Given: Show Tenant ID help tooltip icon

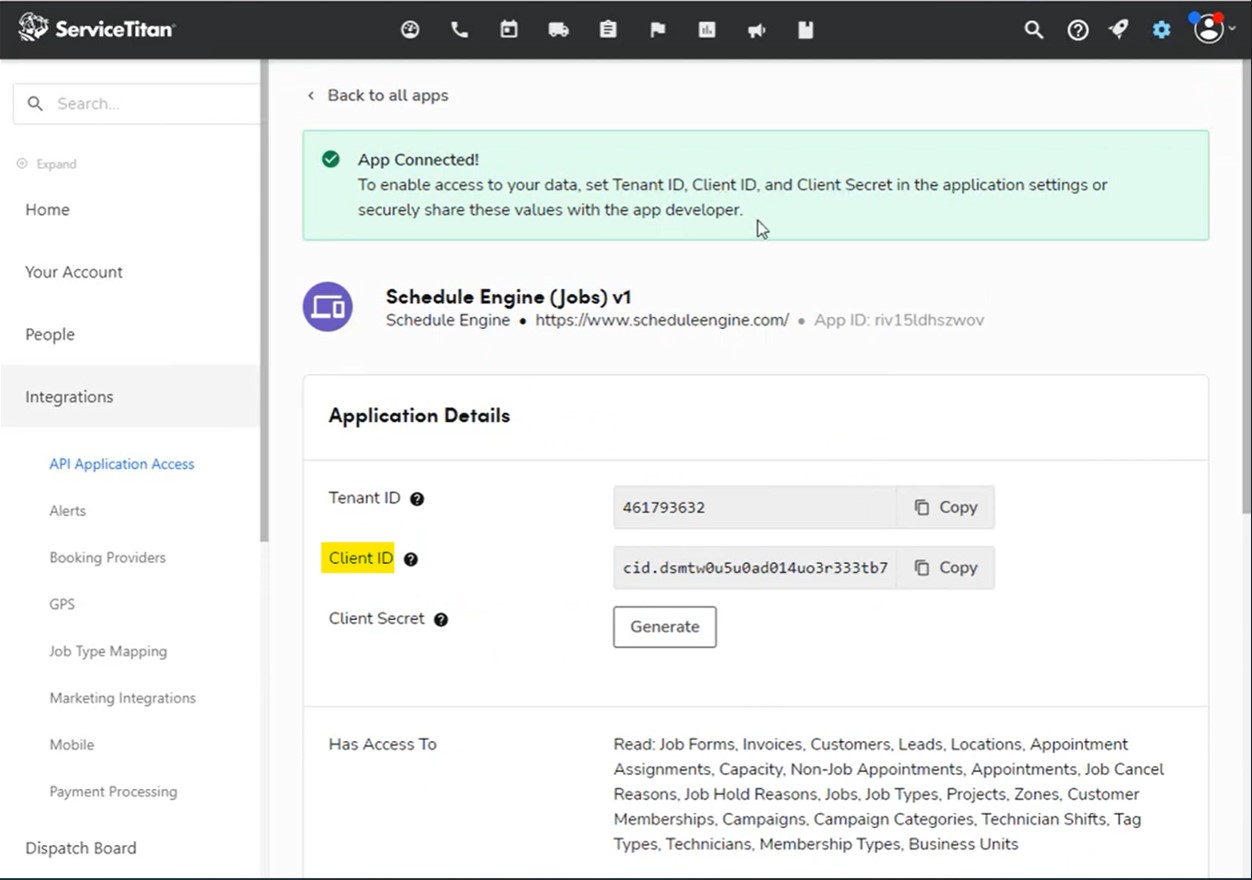Looking at the screenshot, I should tap(417, 499).
